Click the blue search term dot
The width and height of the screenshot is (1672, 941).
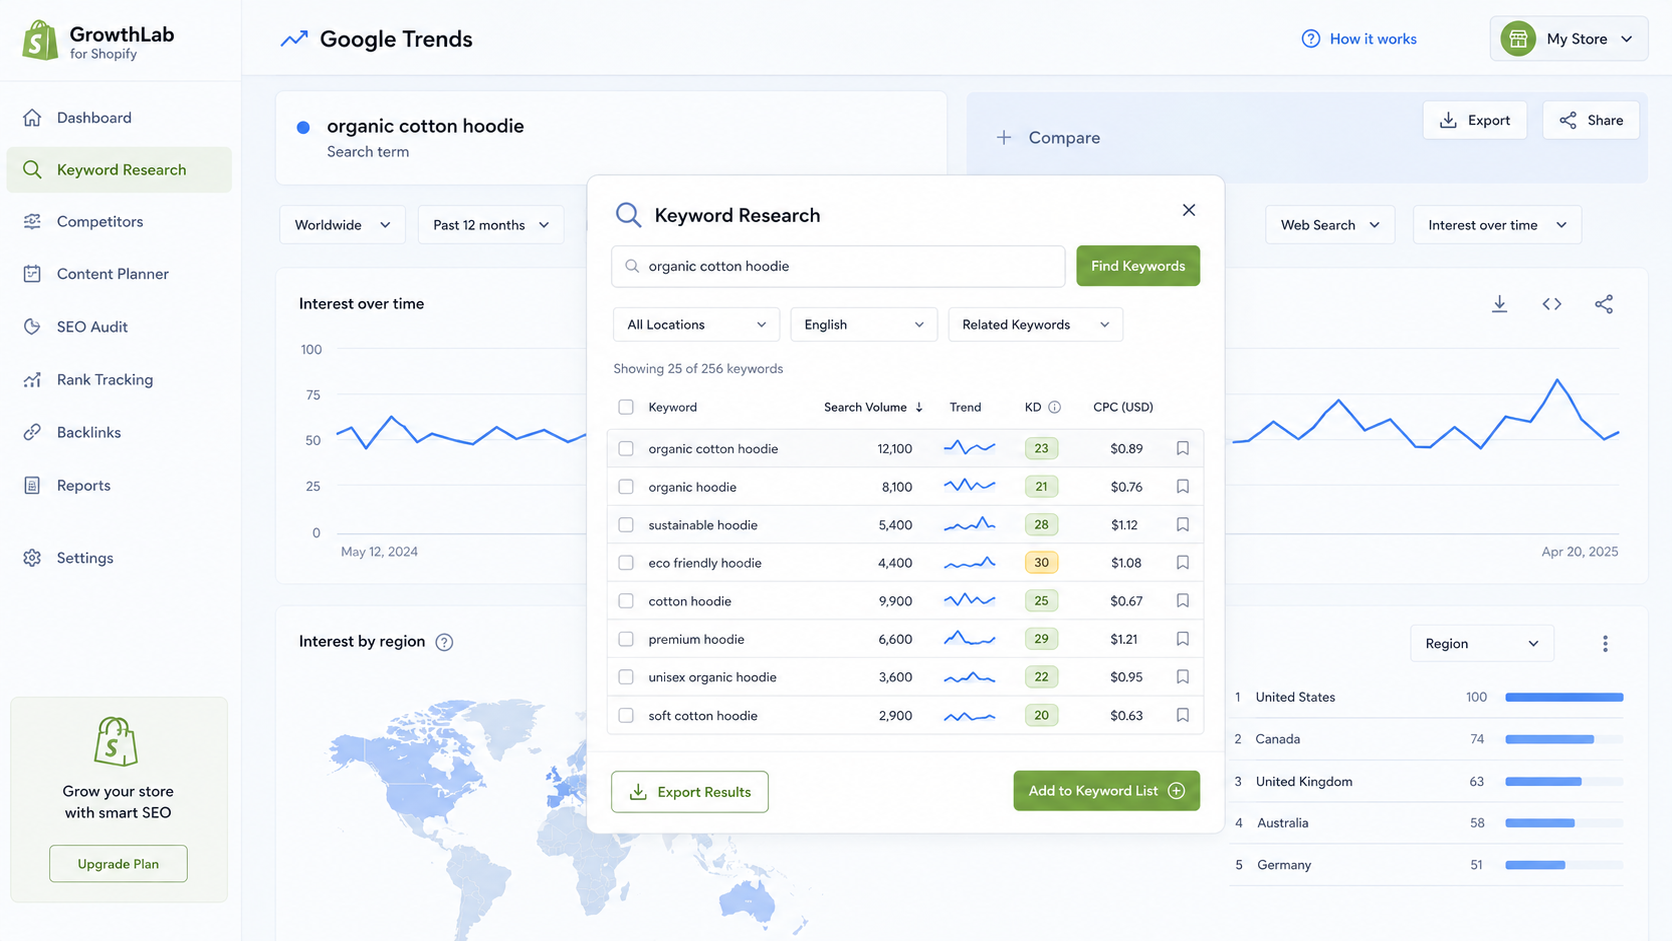pos(303,127)
